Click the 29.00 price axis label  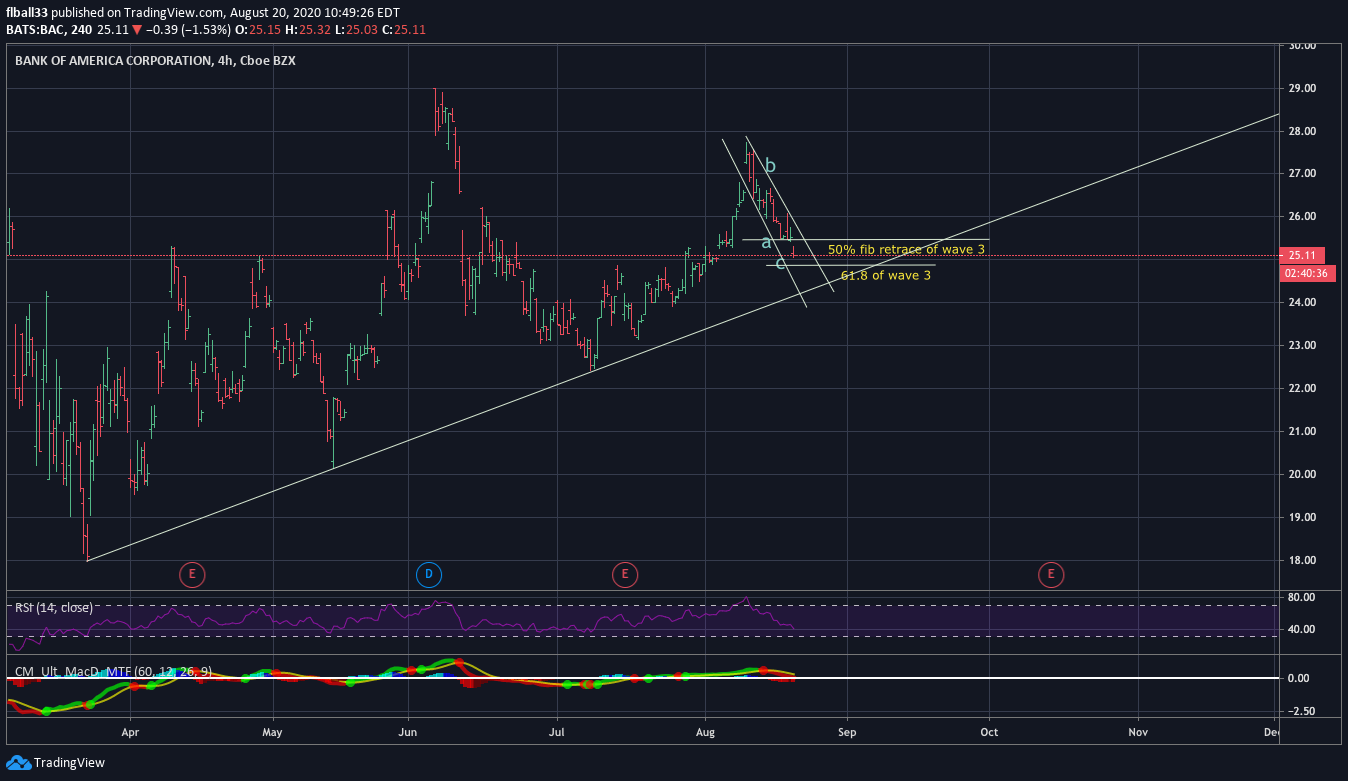pyautogui.click(x=1301, y=88)
